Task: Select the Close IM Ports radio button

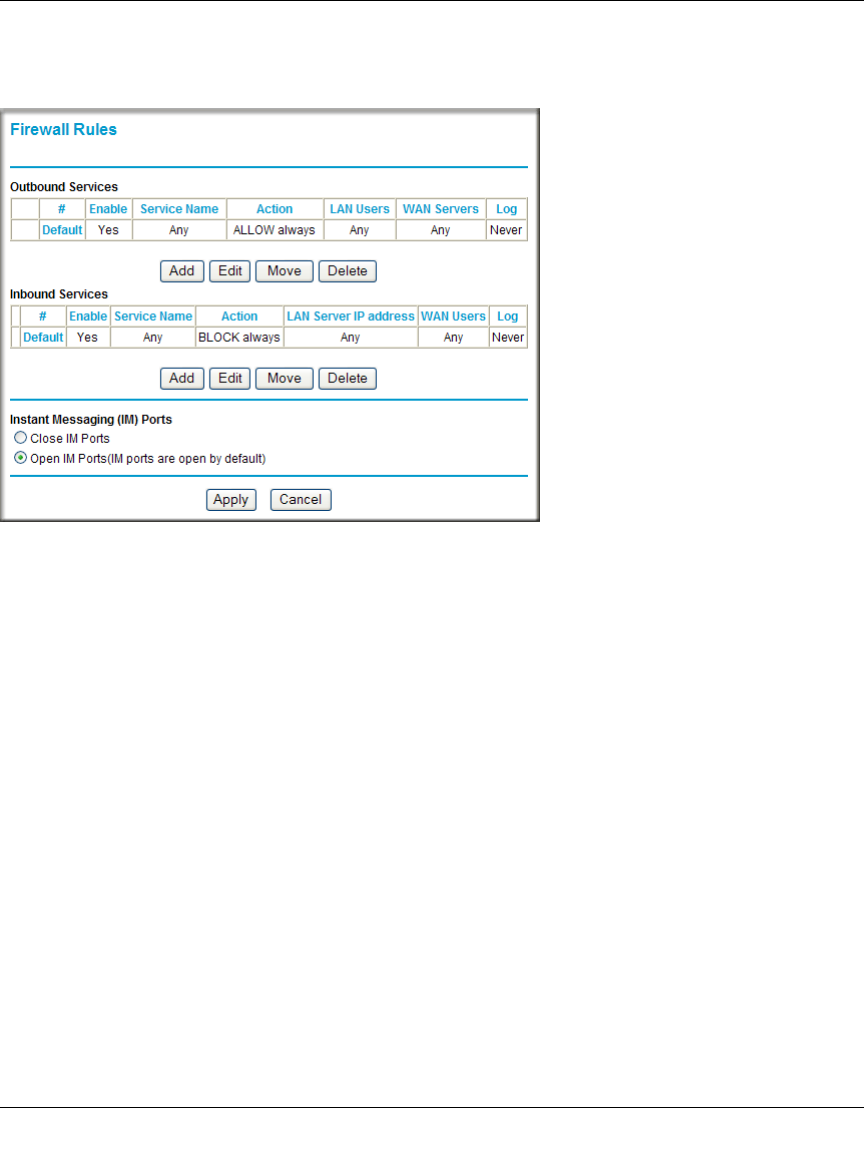Action: coord(21,438)
